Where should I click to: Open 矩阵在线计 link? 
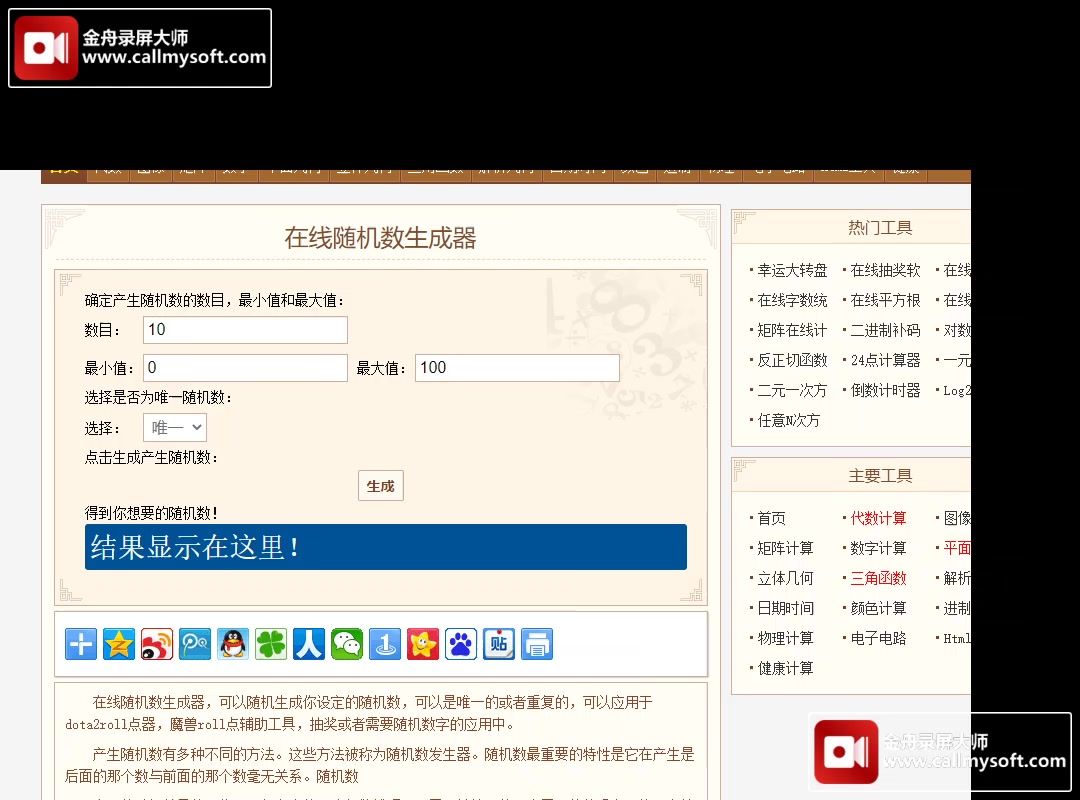(792, 330)
